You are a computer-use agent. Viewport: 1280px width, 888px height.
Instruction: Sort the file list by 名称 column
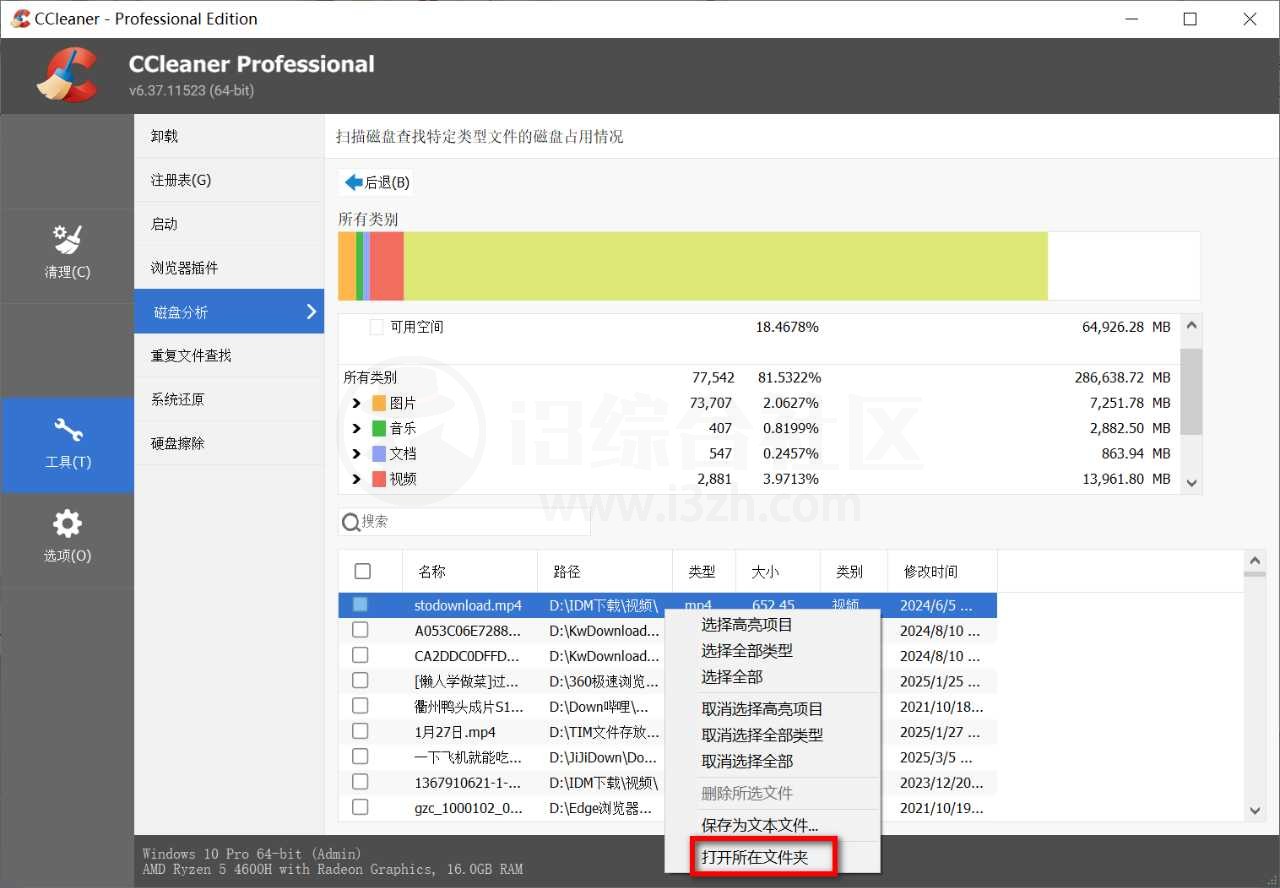tap(470, 571)
